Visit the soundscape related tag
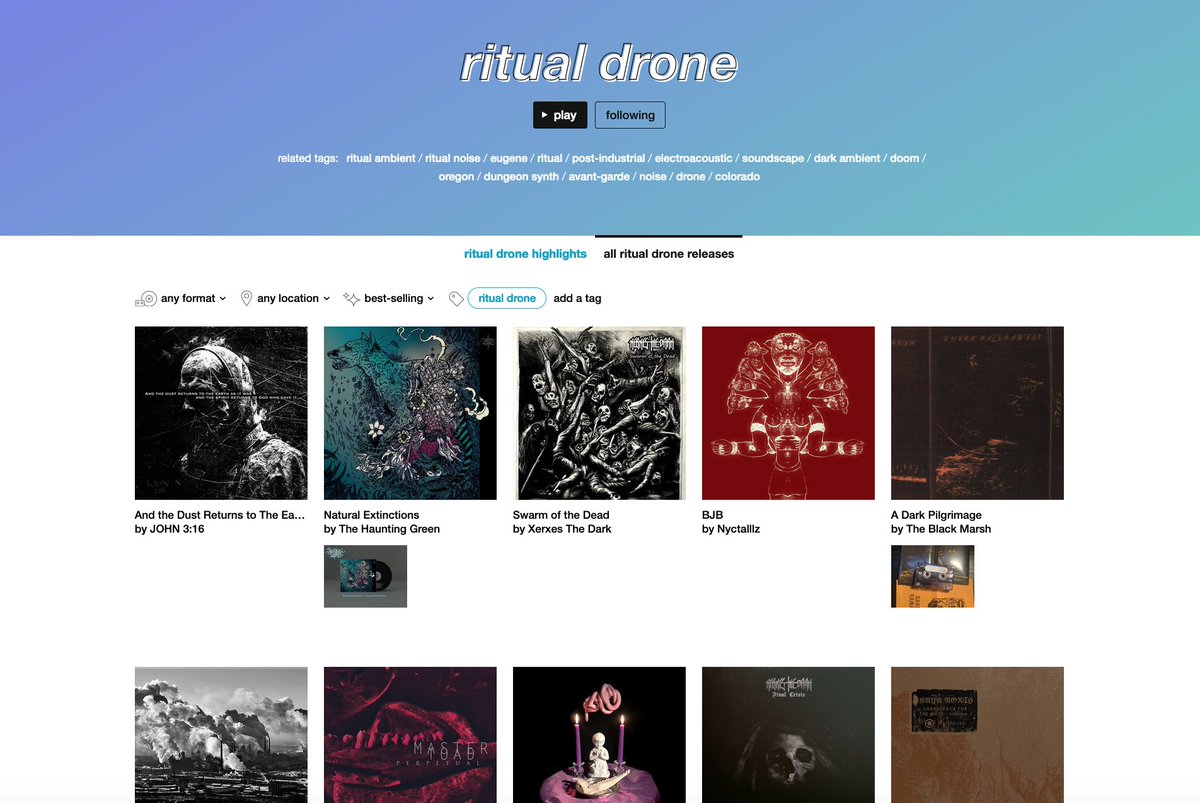 point(773,158)
